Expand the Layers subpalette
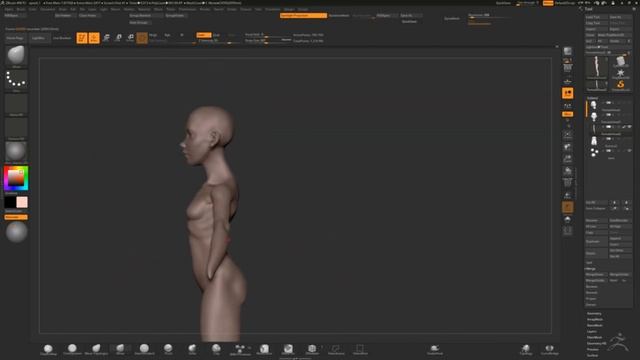640x360 pixels. (592, 331)
